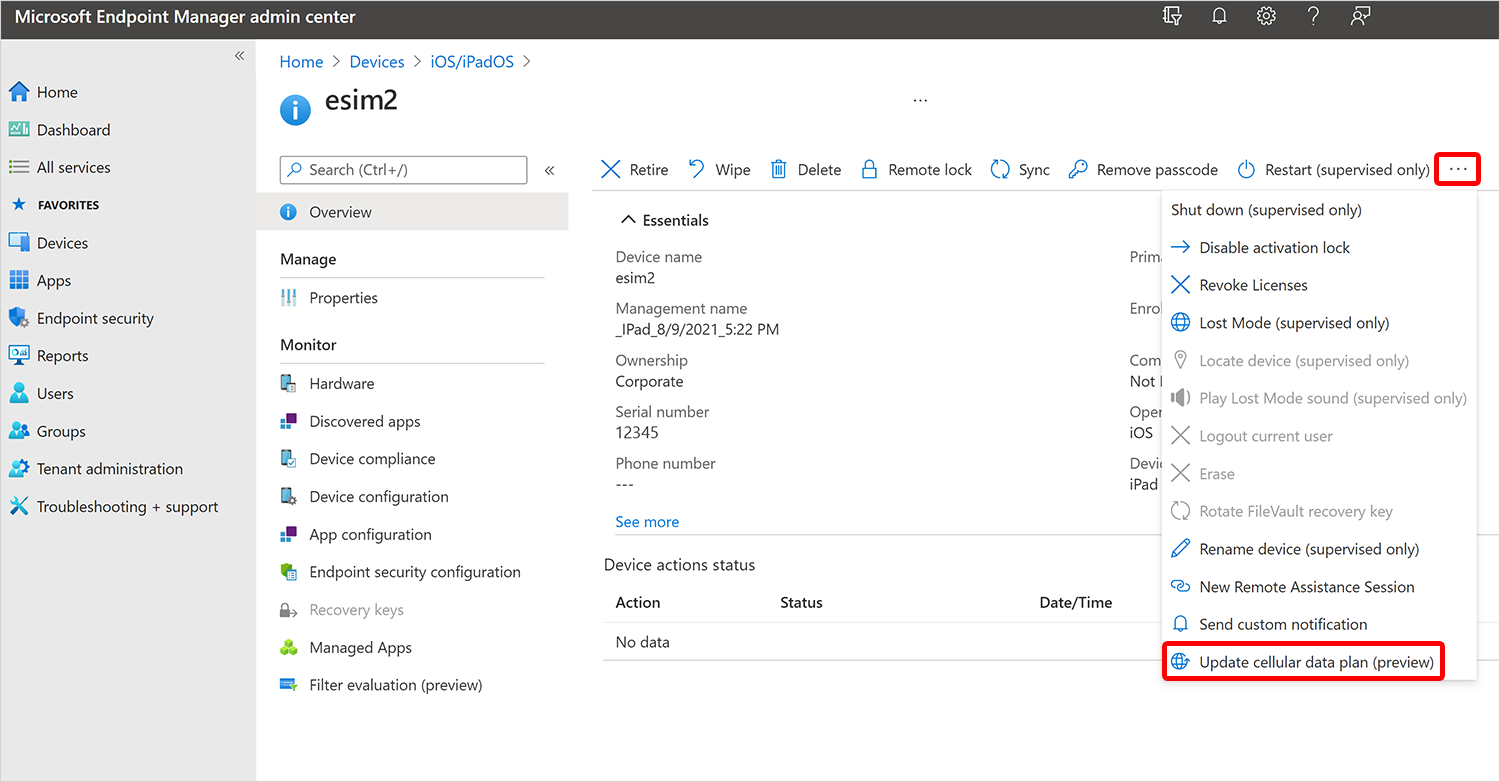Click the serial number value 12345

pos(637,433)
